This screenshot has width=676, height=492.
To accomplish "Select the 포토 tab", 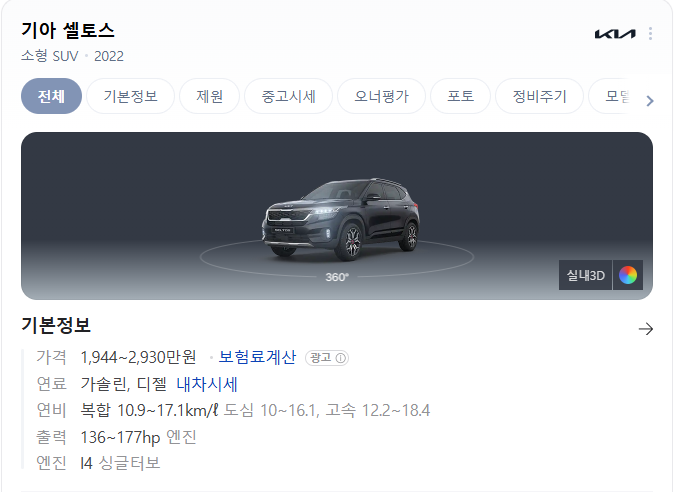I will (460, 96).
